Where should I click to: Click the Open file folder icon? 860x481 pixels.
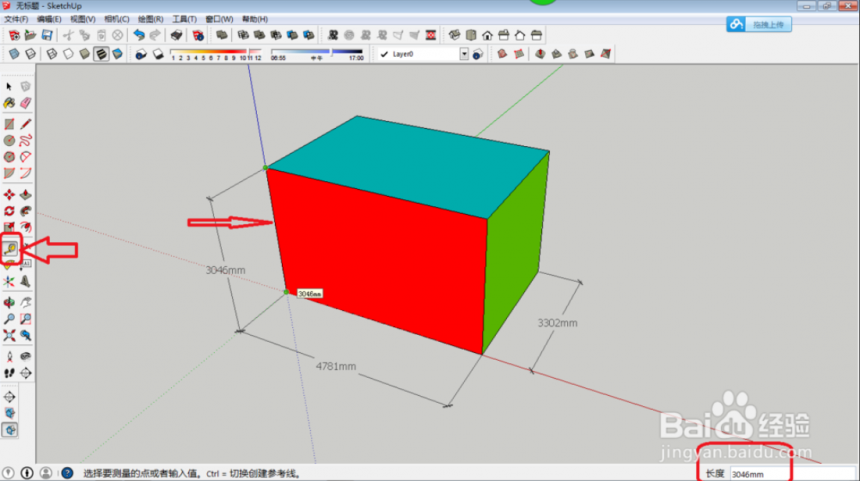pyautogui.click(x=31, y=36)
